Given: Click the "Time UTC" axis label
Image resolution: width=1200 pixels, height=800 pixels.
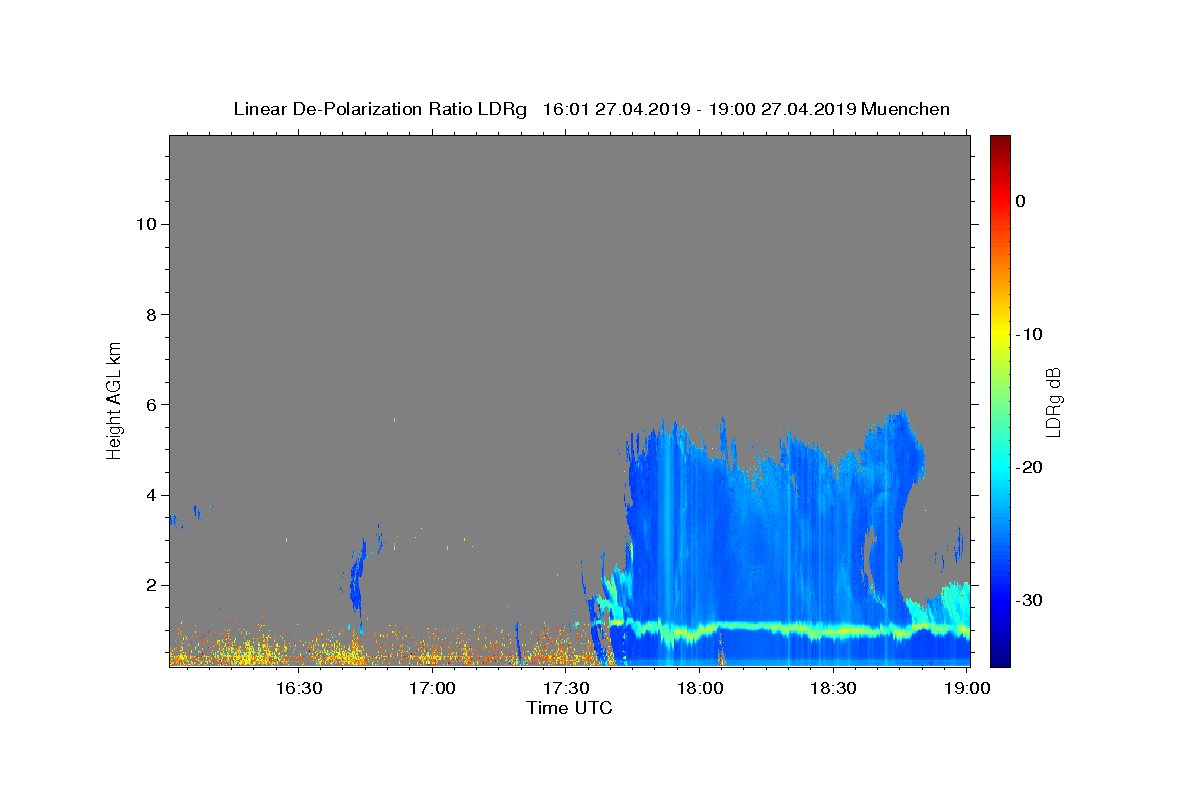Looking at the screenshot, I should [x=569, y=708].
